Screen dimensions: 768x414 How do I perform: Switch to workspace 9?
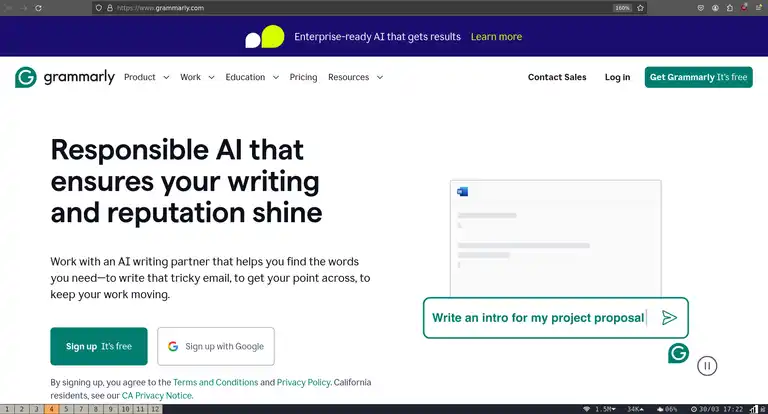[x=111, y=409]
